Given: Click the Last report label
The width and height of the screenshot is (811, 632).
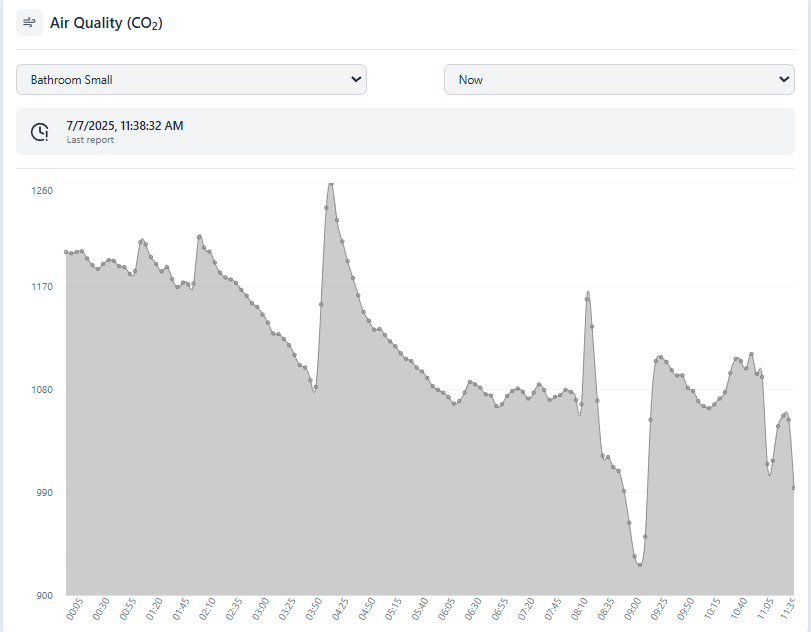Looking at the screenshot, I should [90, 141].
